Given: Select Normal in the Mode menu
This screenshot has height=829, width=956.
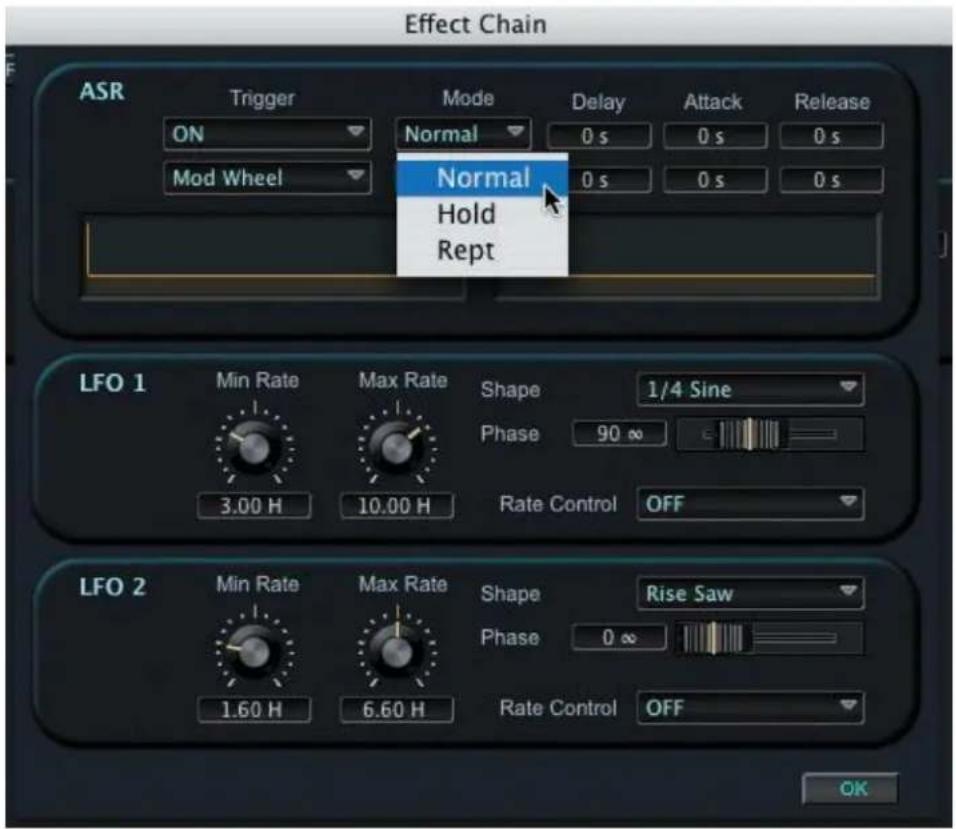Looking at the screenshot, I should click(x=482, y=178).
